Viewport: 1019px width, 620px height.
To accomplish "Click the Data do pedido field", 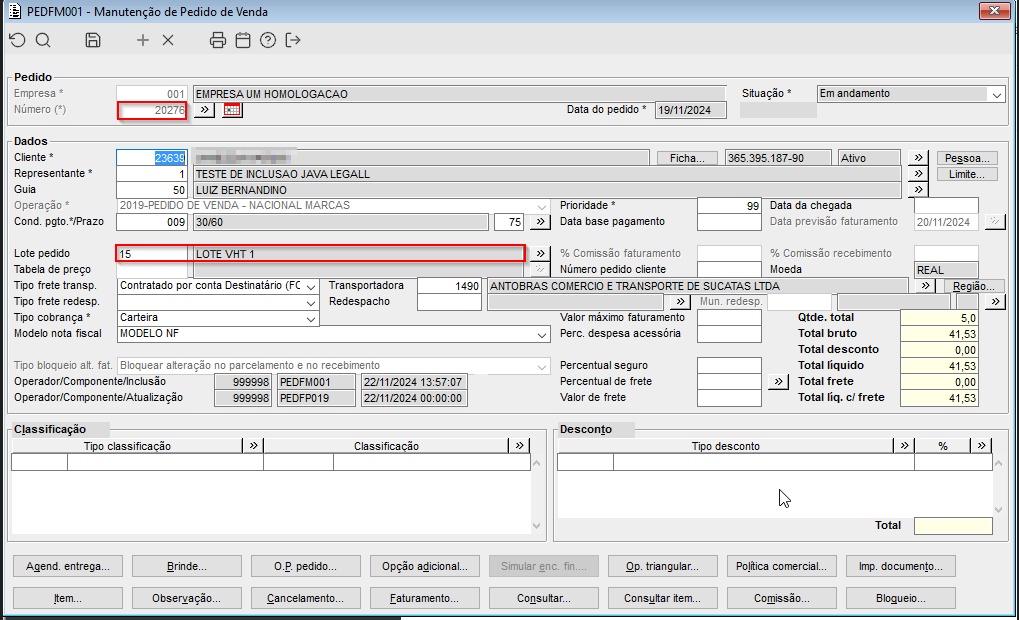I will [x=691, y=110].
